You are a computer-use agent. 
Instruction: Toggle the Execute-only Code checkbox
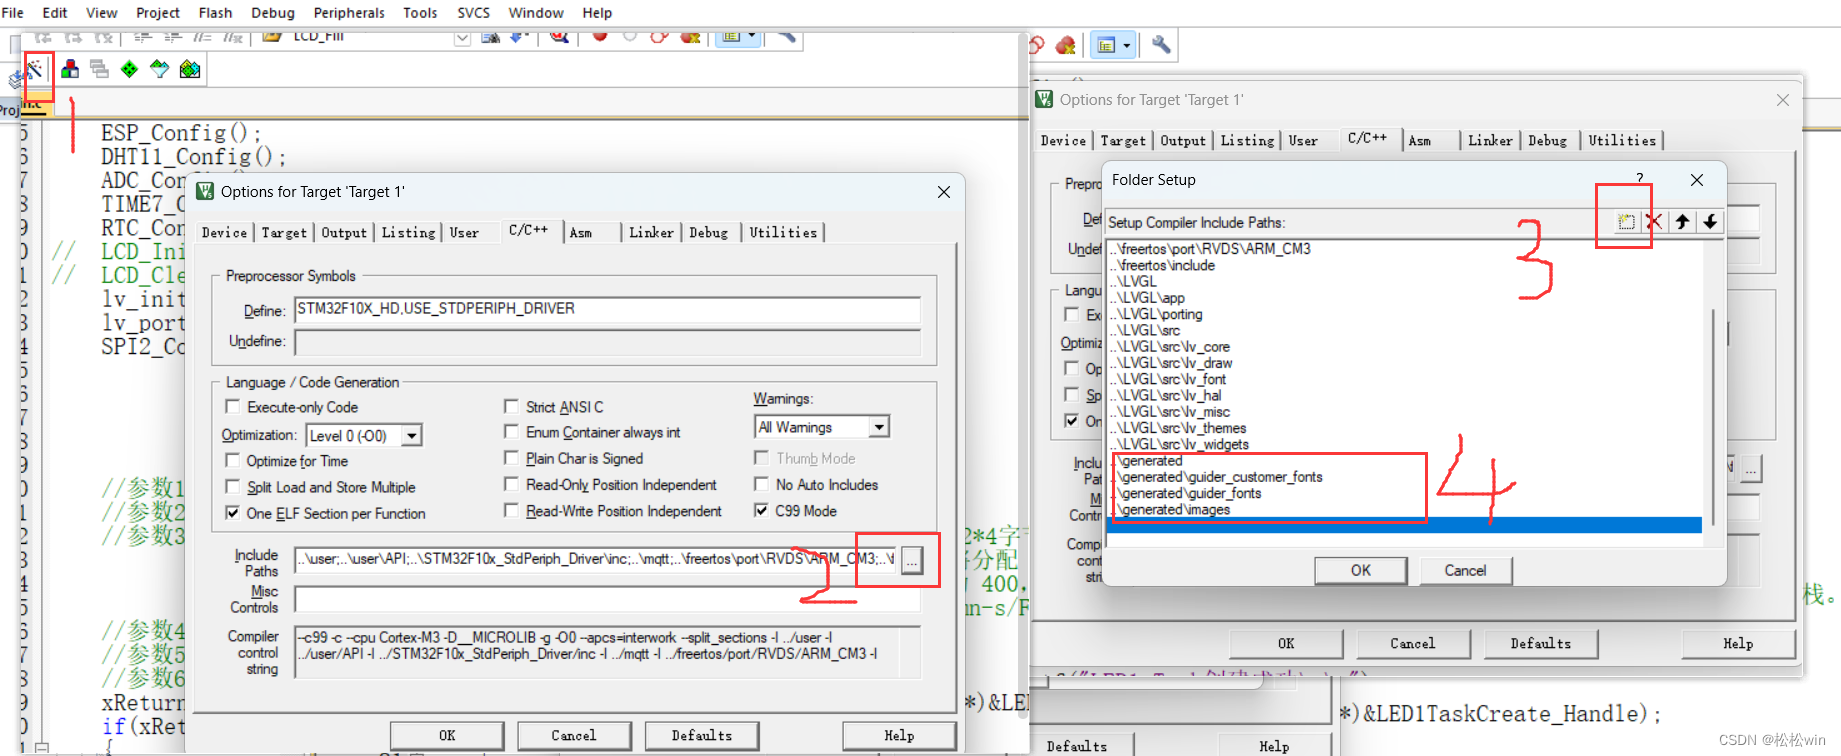click(x=233, y=407)
